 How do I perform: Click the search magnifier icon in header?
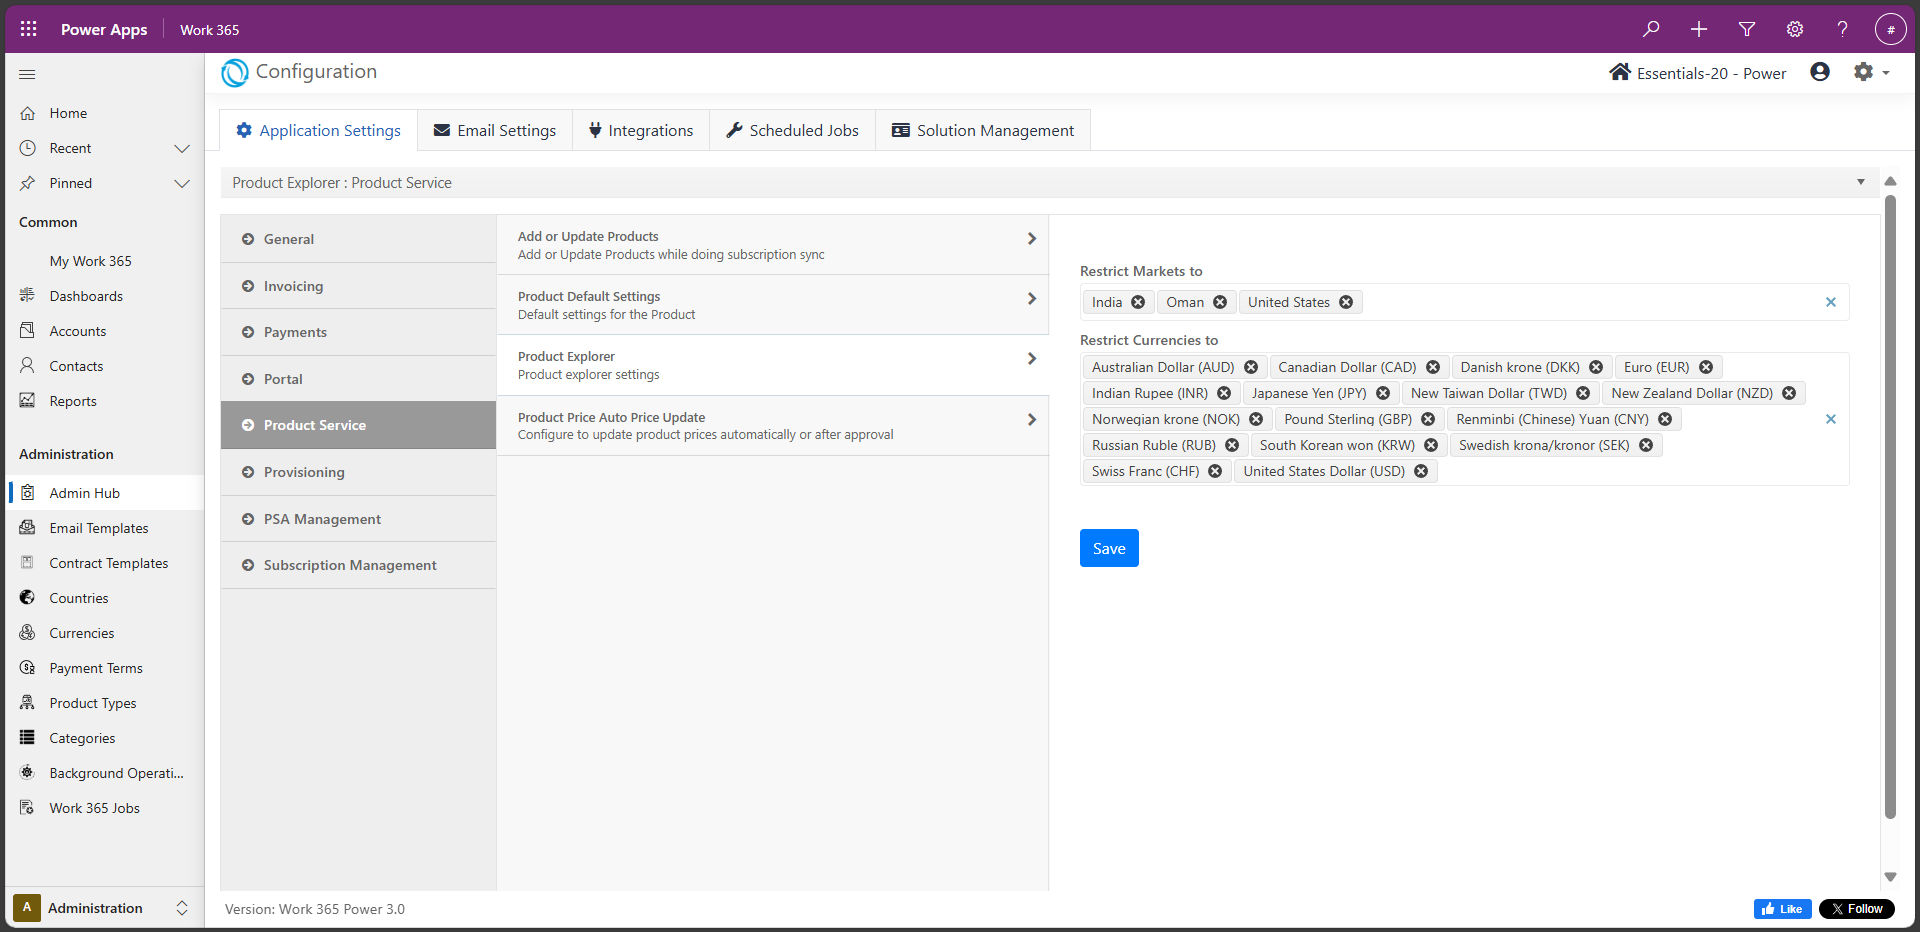(1651, 29)
